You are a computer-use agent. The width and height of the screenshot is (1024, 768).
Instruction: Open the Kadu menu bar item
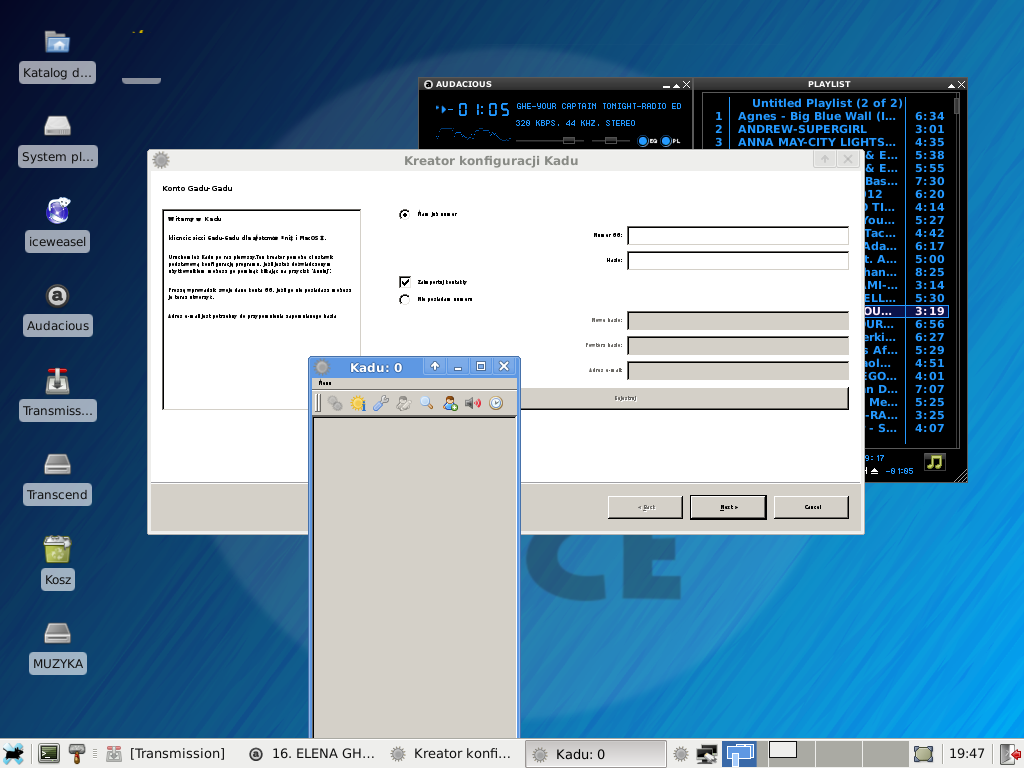click(x=325, y=383)
